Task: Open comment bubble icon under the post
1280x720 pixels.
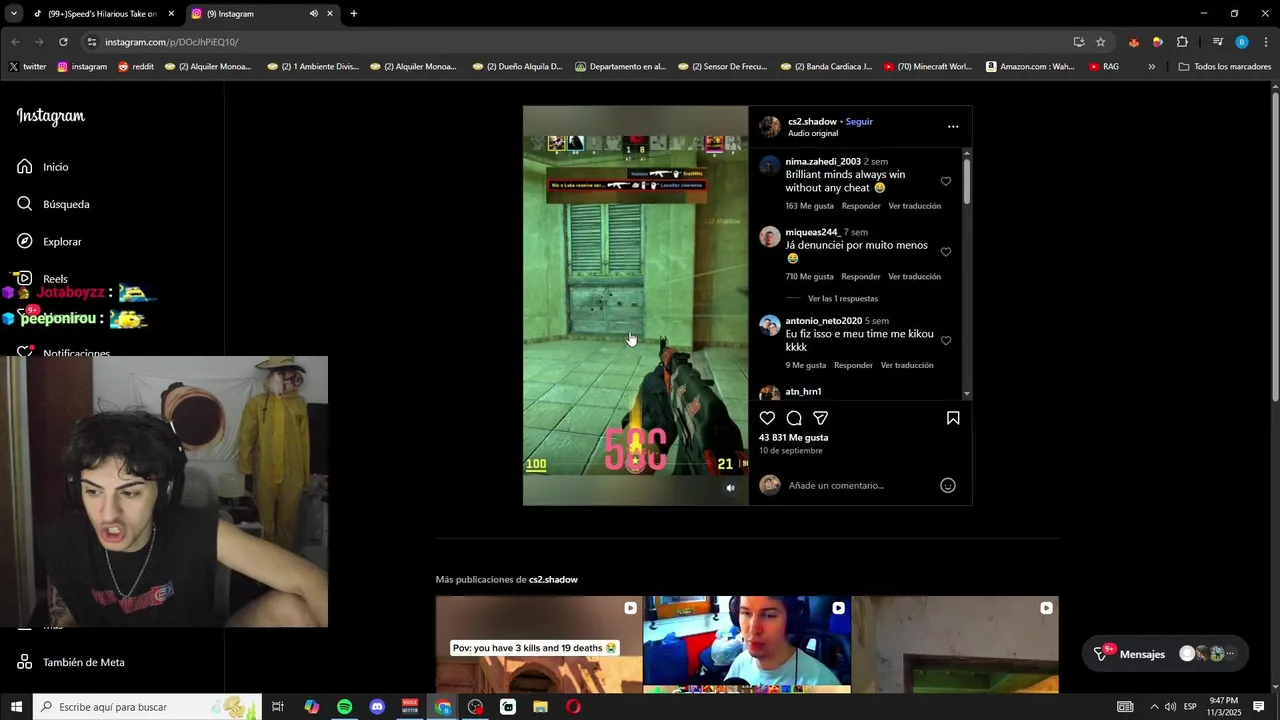Action: 794,418
